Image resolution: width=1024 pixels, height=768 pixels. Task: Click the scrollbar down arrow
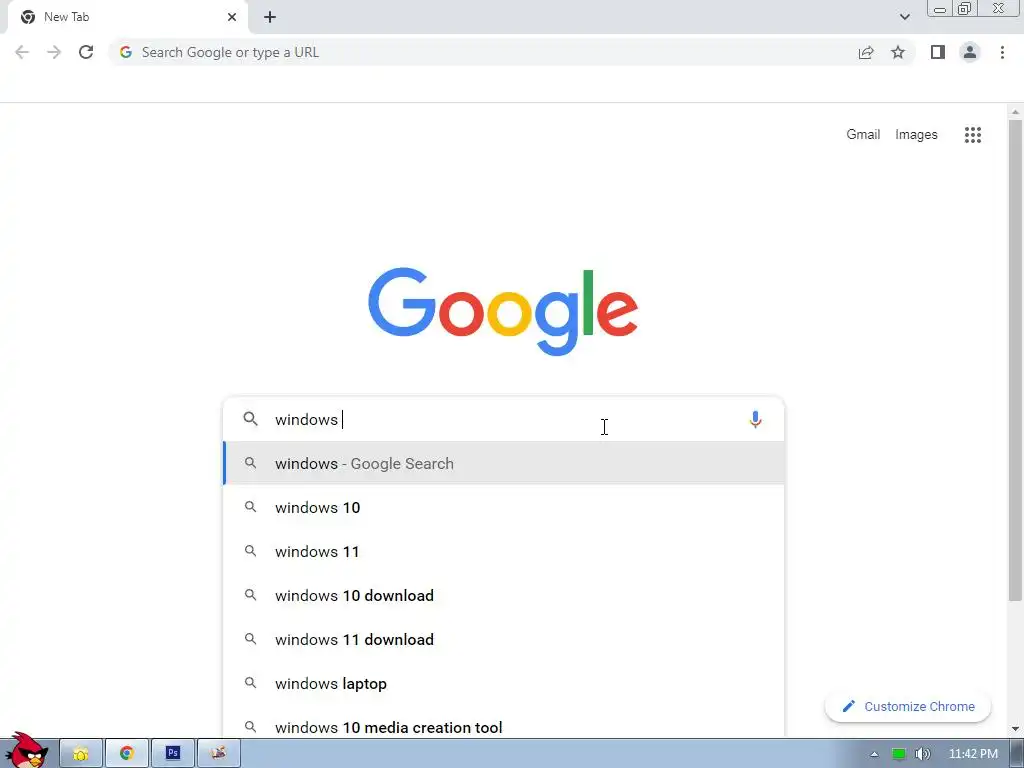coord(1015,729)
